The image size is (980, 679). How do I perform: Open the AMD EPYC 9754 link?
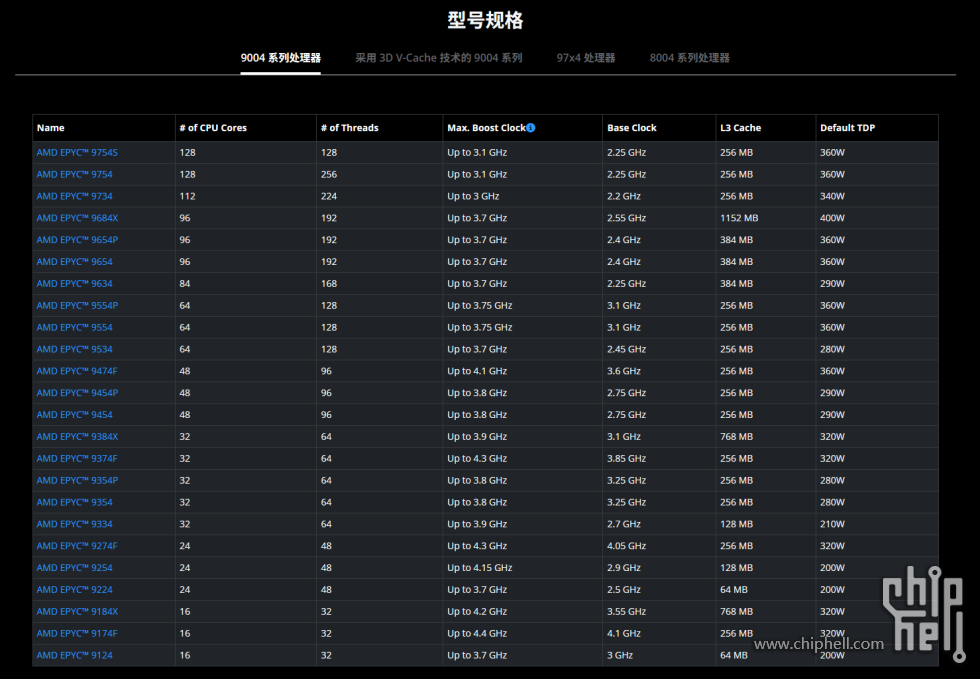pyautogui.click(x=74, y=174)
